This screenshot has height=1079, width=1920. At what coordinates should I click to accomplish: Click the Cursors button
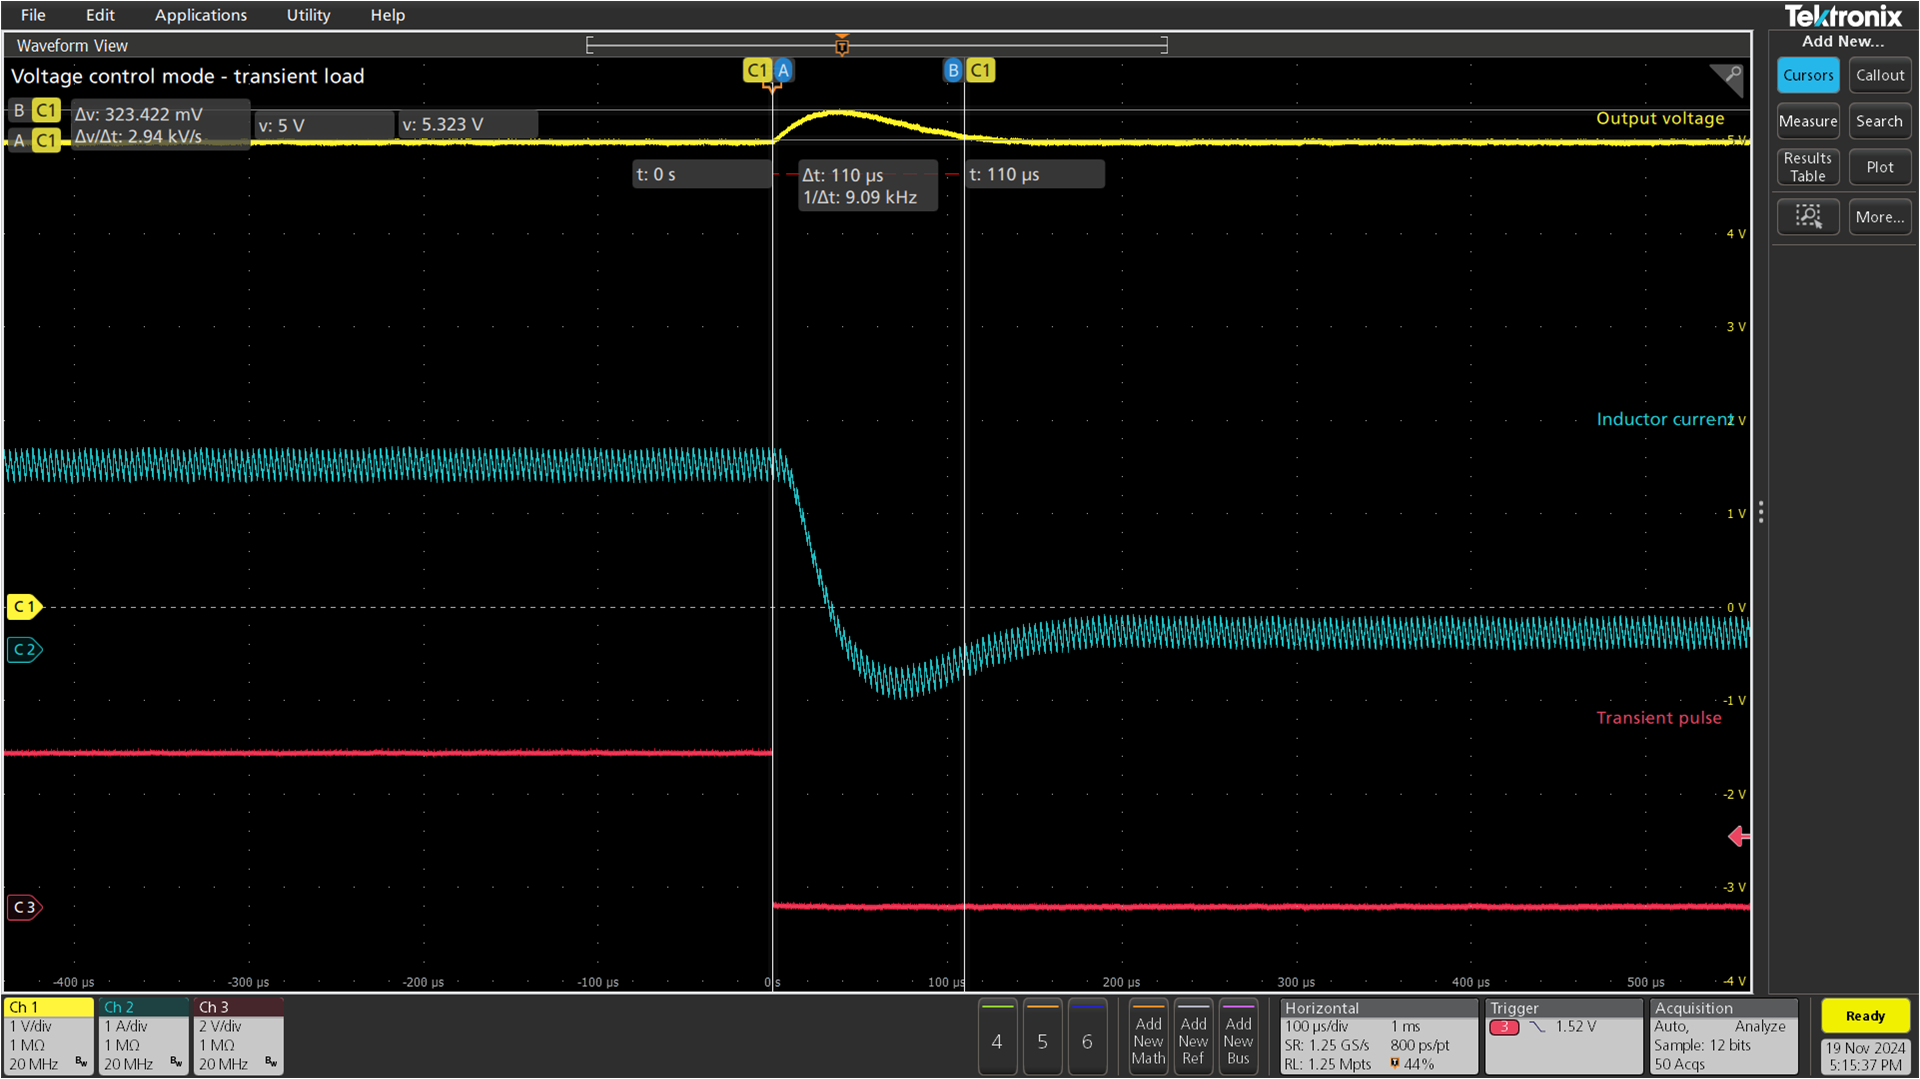click(1808, 75)
